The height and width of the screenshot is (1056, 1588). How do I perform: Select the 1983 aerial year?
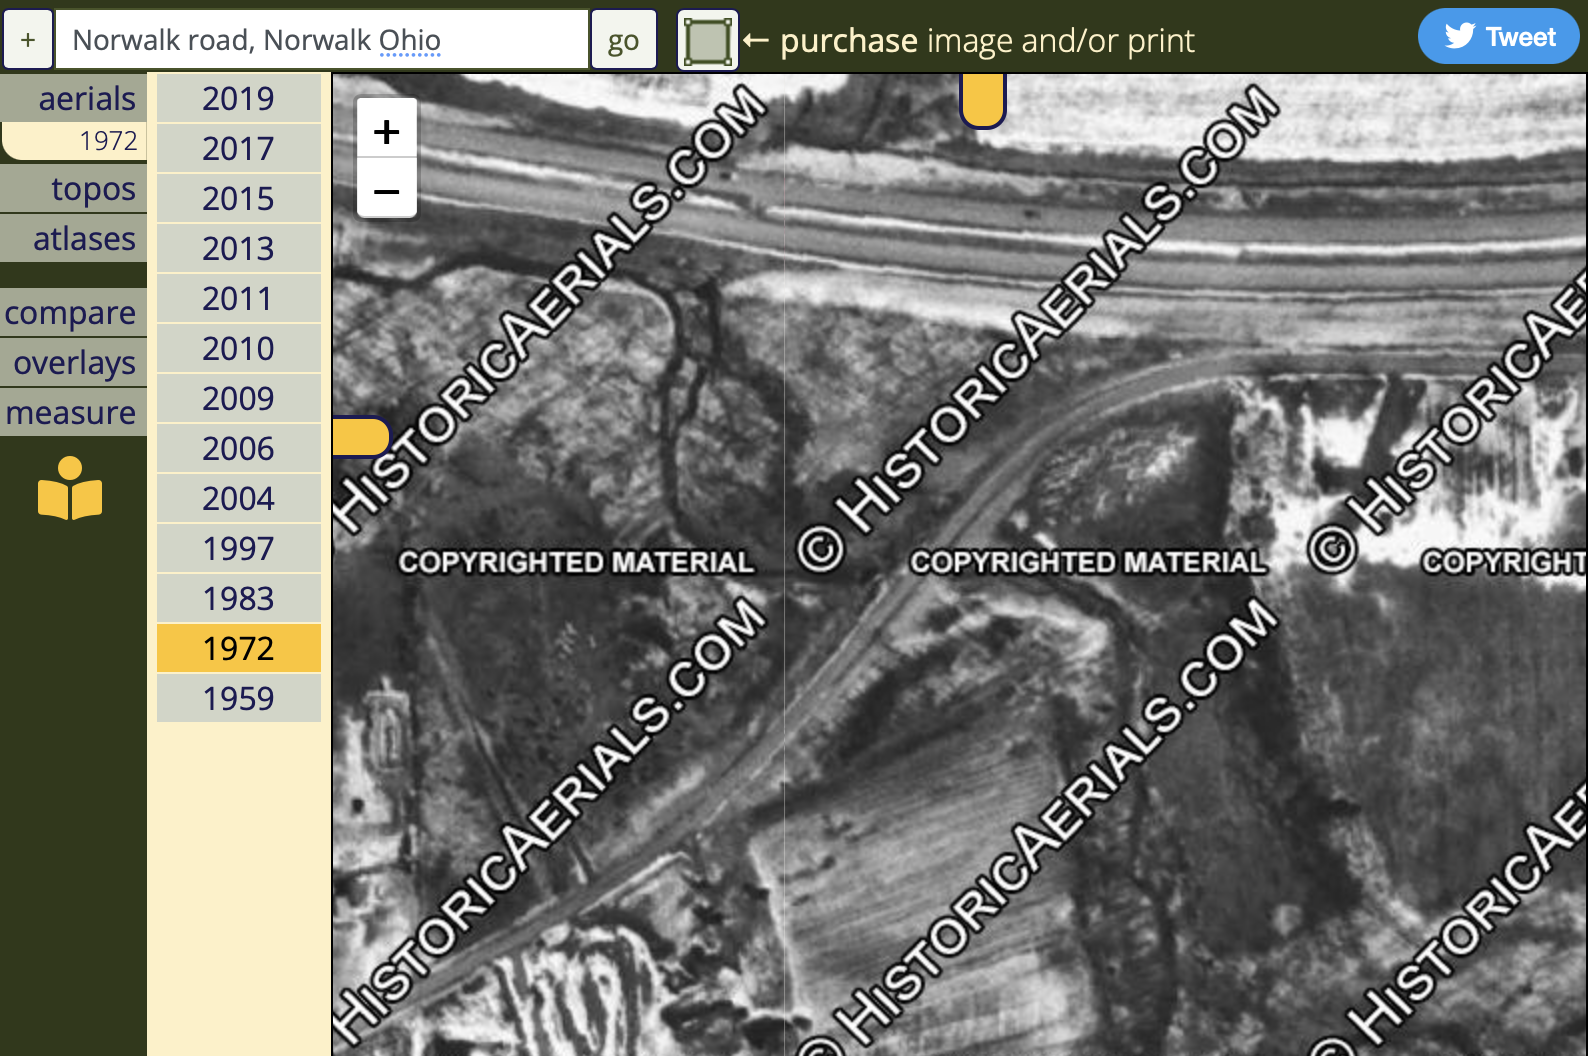[239, 598]
